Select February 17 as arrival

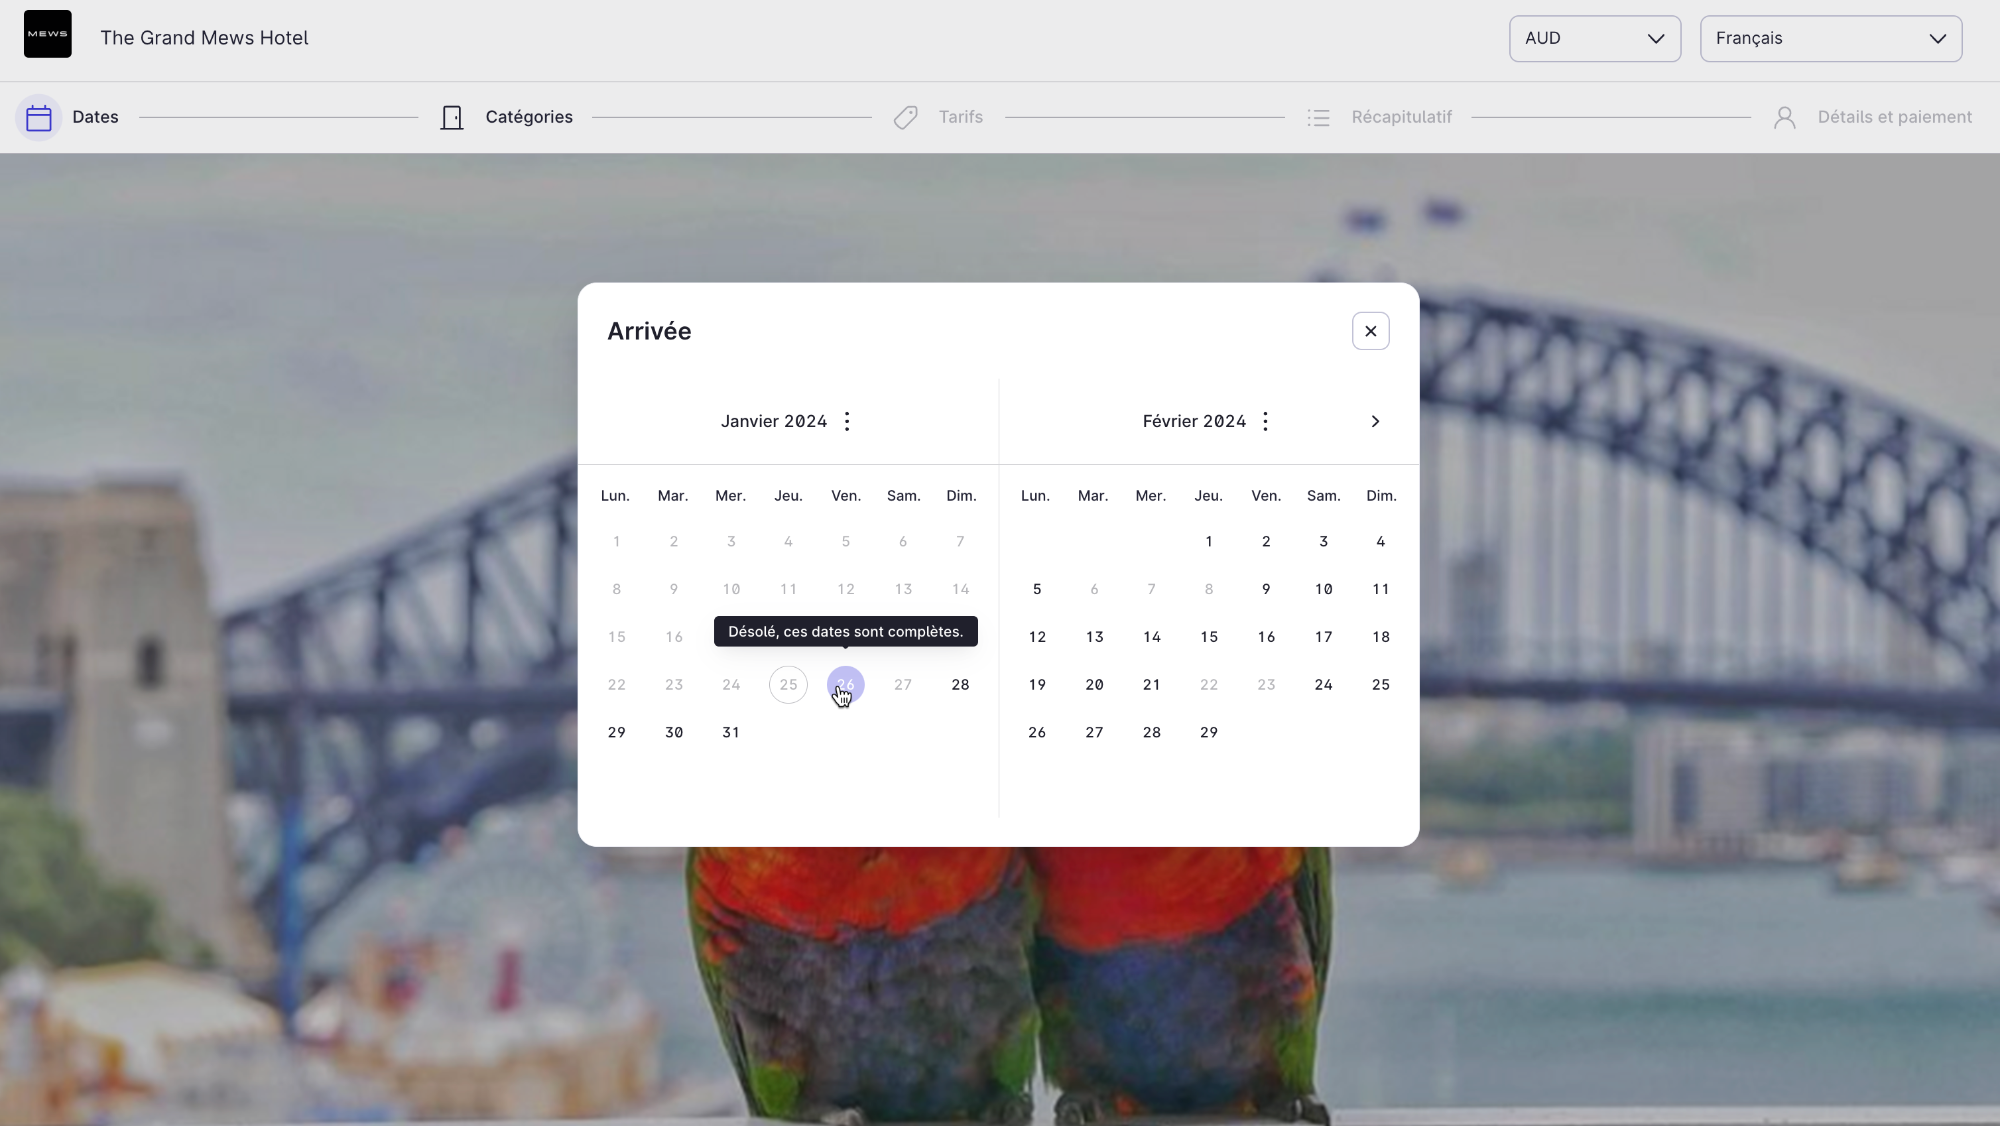coord(1324,637)
